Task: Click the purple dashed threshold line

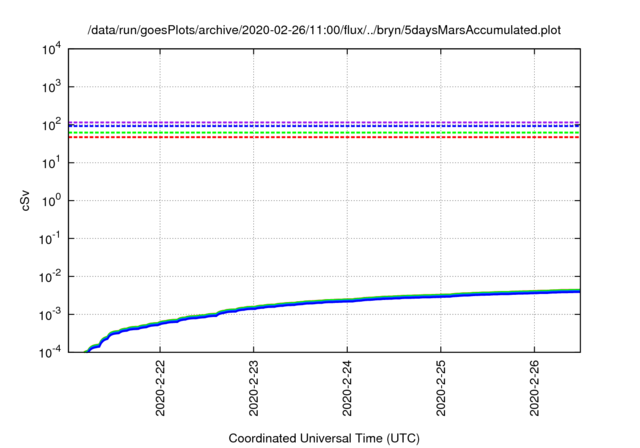Action: 324,122
